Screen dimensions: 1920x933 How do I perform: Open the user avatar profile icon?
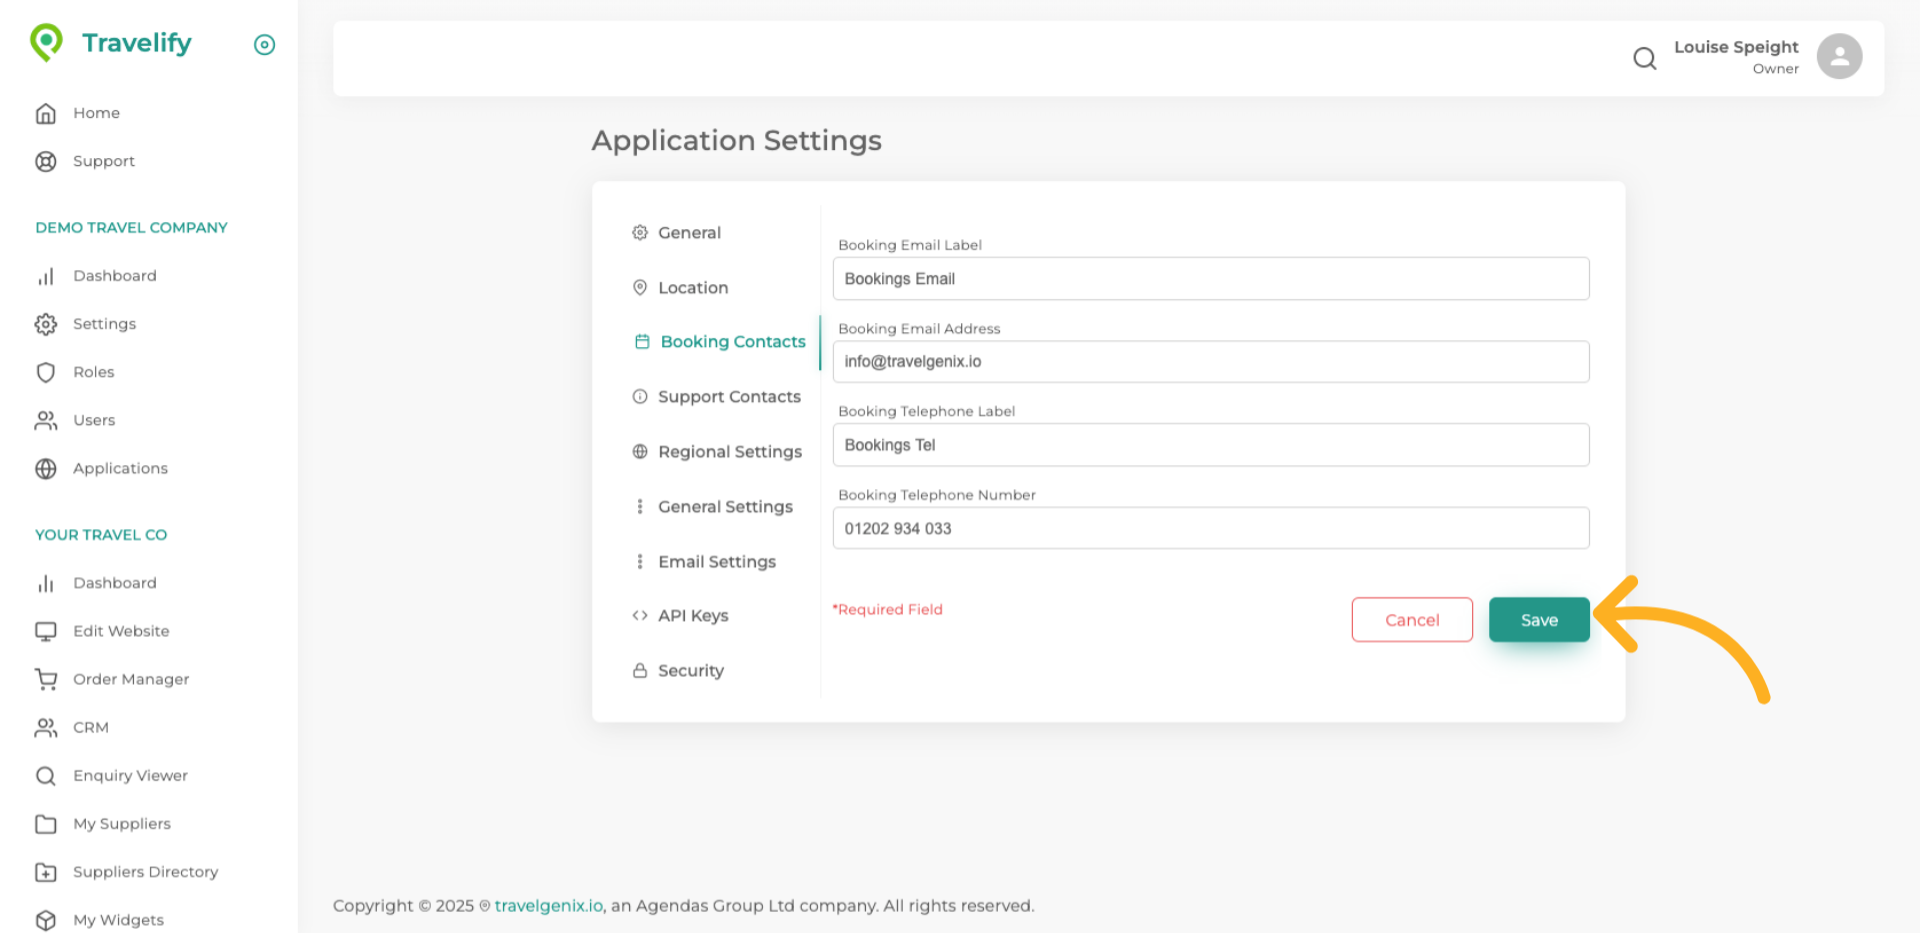(1839, 56)
